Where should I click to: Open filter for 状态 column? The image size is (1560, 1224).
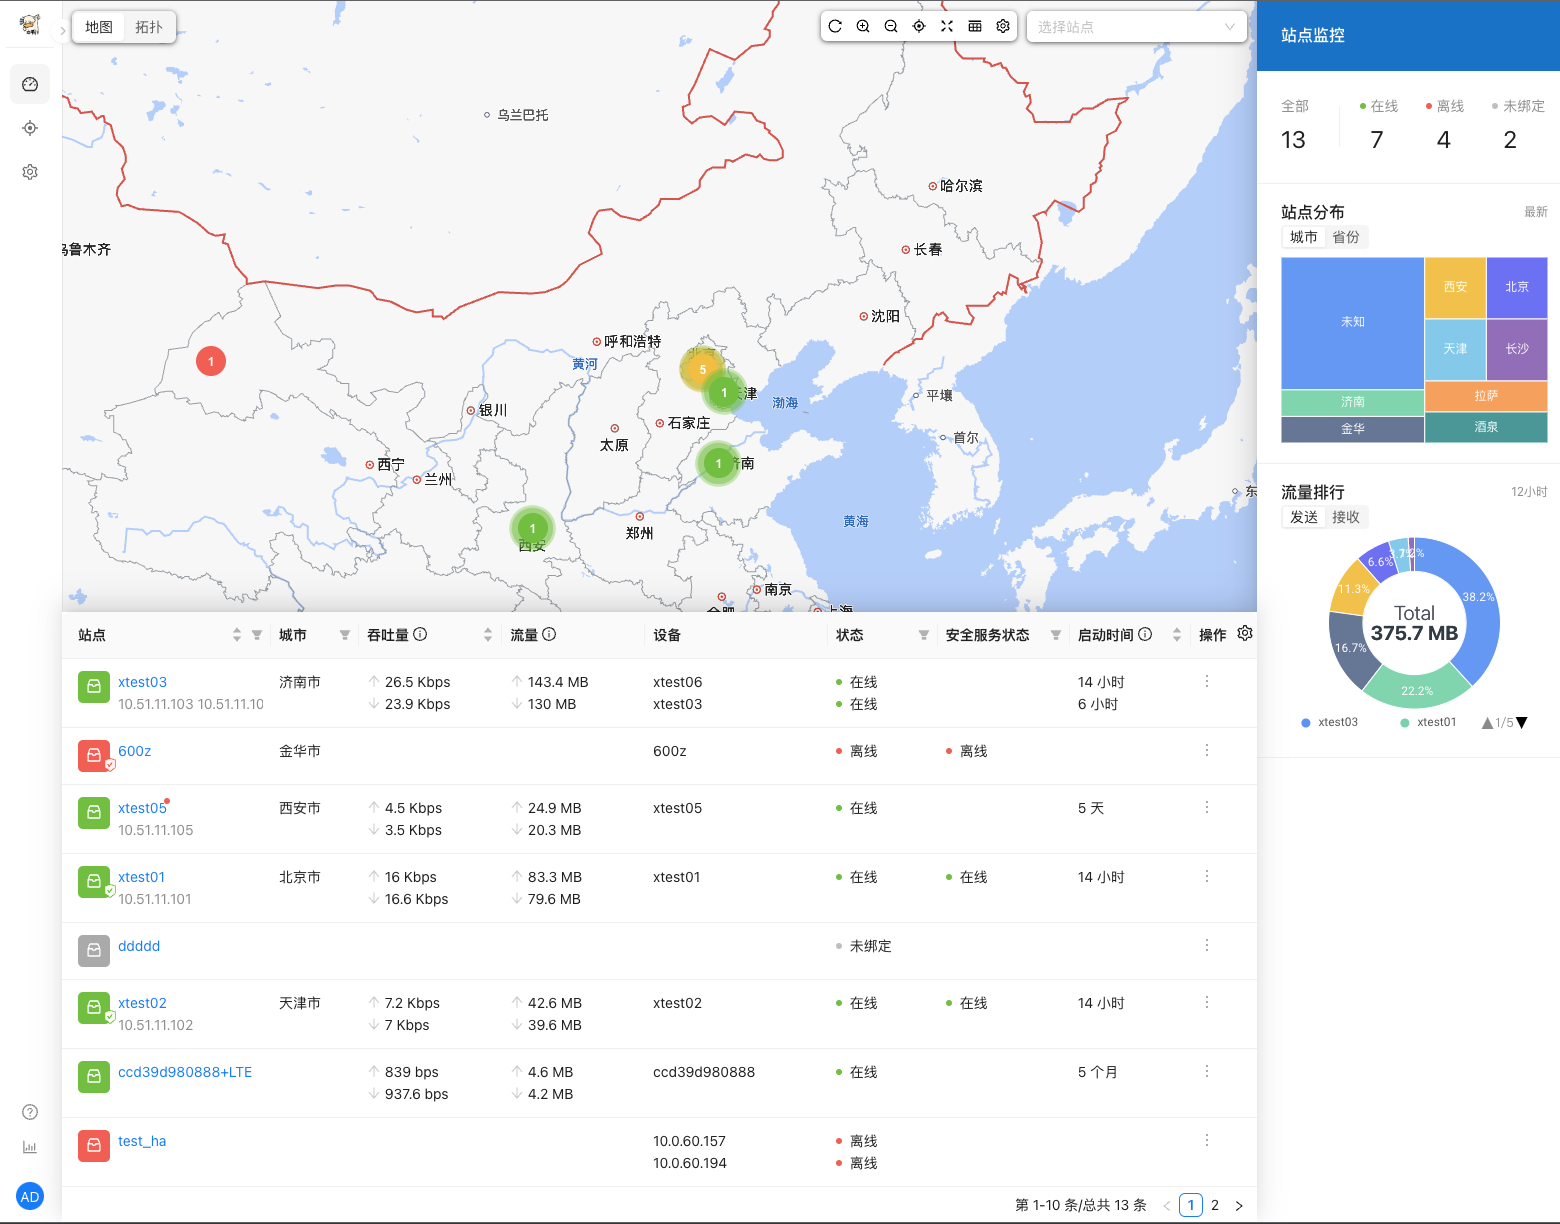924,635
